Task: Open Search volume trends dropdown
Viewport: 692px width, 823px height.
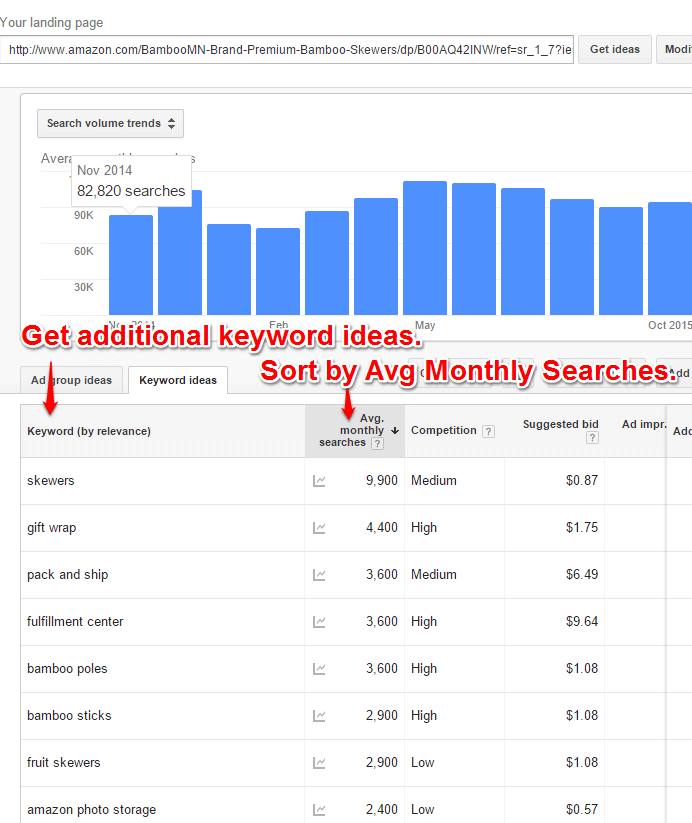Action: [110, 124]
